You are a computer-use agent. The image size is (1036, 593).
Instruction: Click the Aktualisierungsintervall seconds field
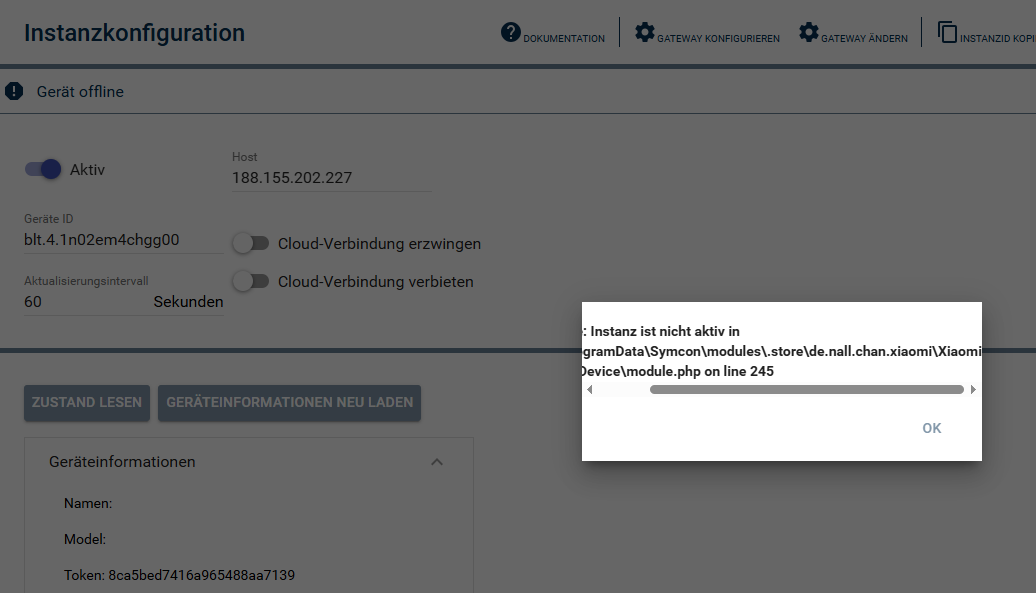[85, 301]
